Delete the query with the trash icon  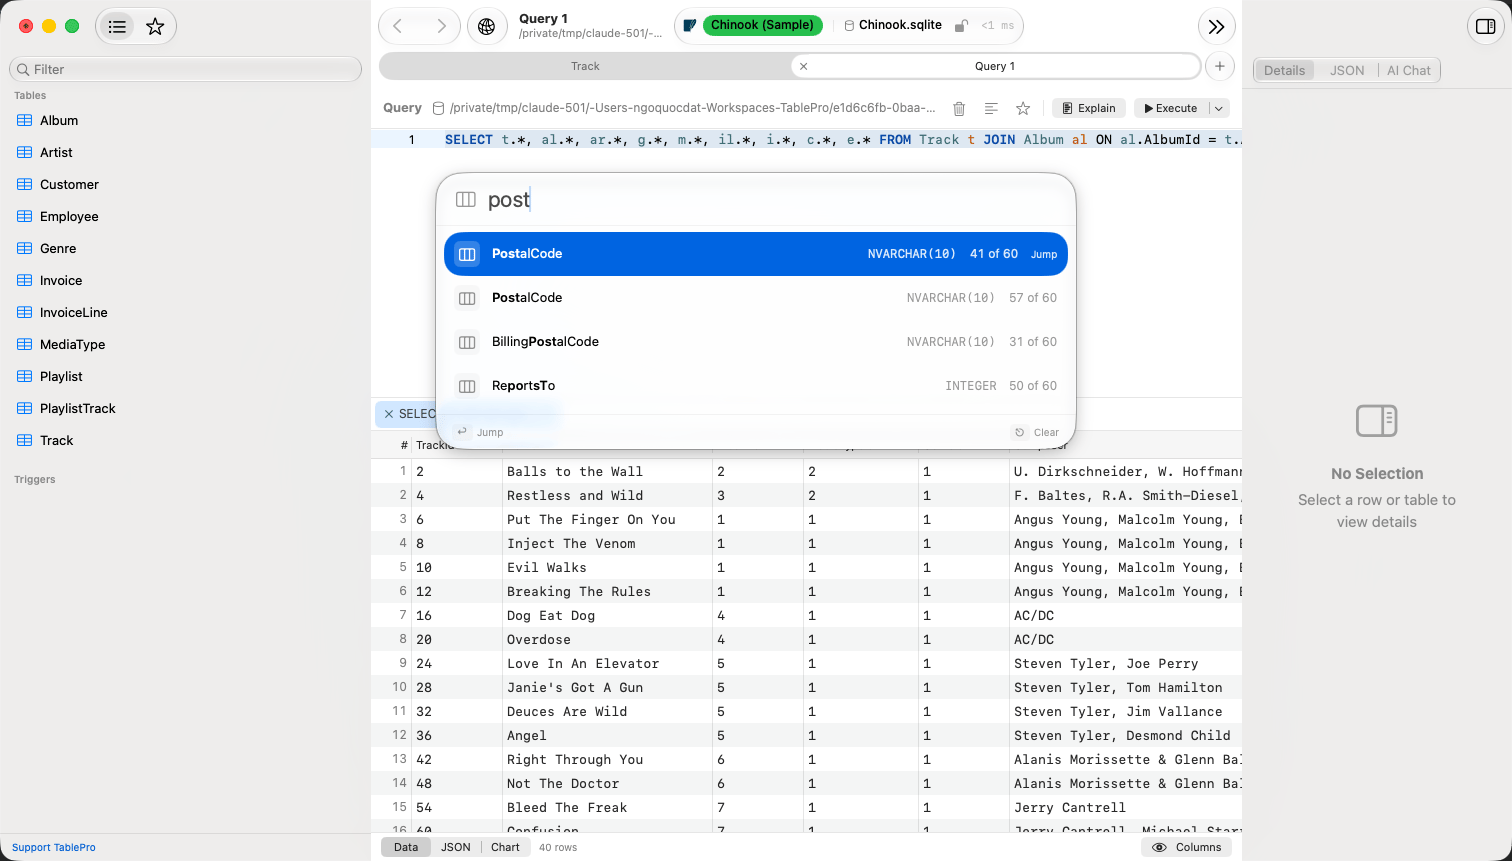coord(959,108)
